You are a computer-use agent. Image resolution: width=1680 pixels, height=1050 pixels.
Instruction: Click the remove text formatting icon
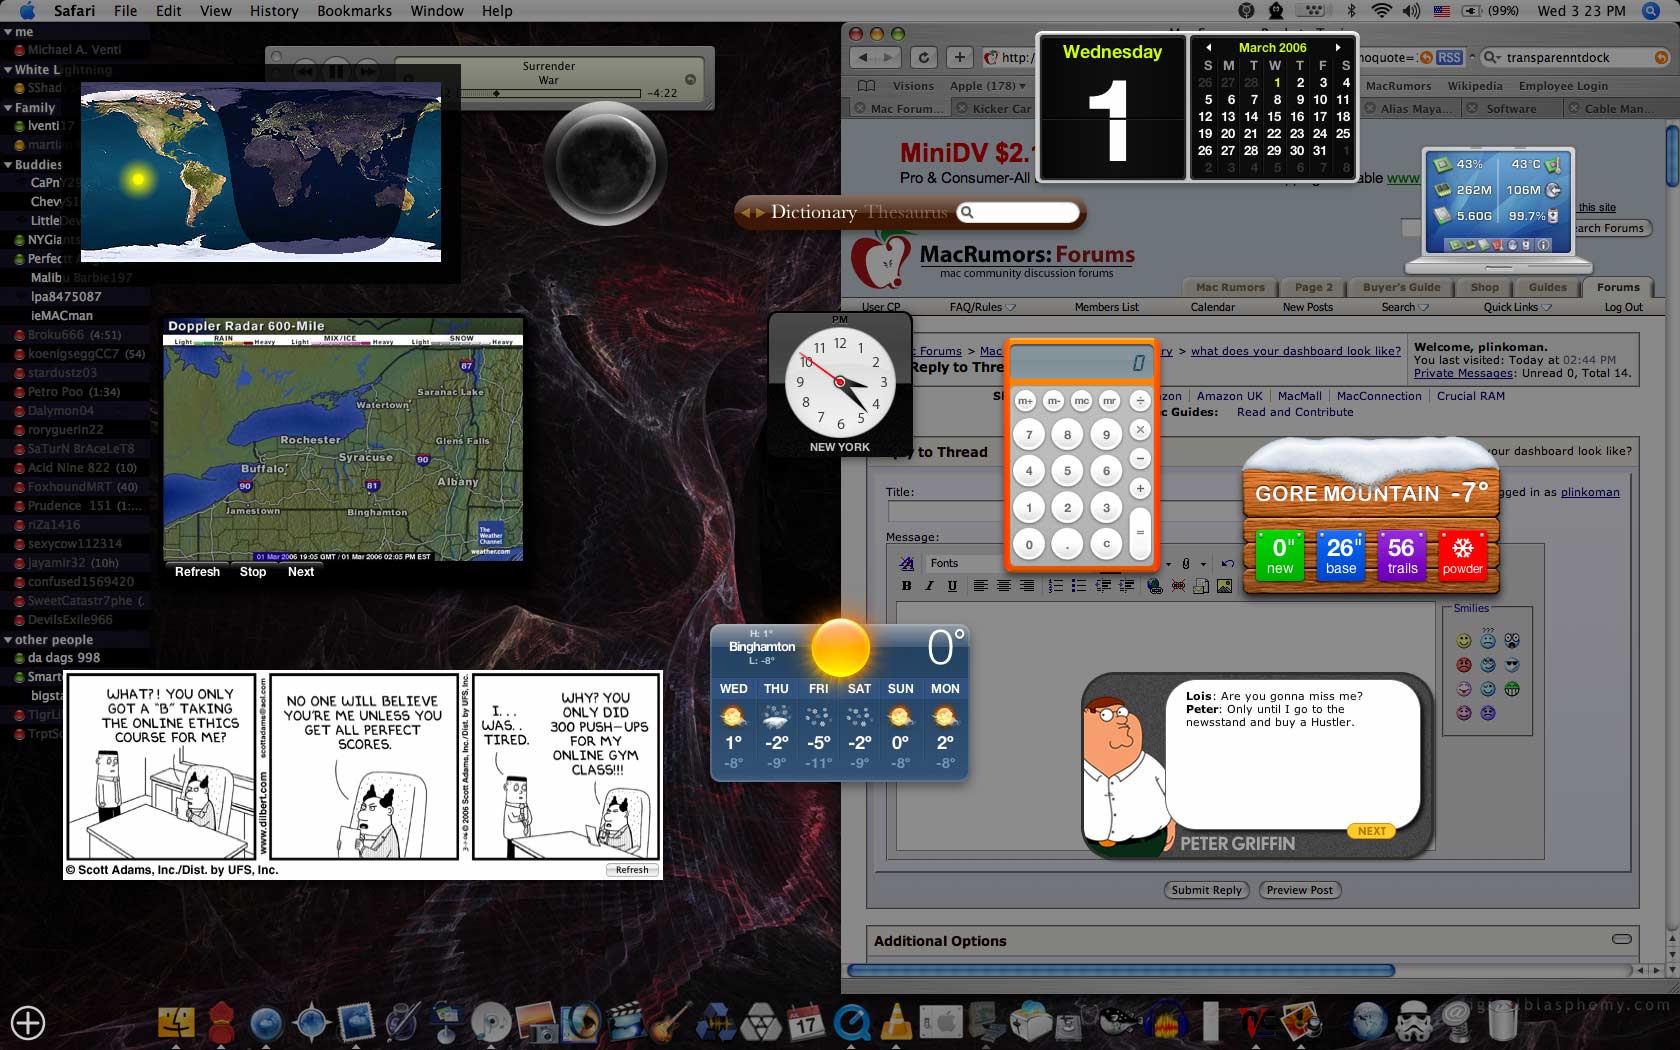click(x=907, y=563)
